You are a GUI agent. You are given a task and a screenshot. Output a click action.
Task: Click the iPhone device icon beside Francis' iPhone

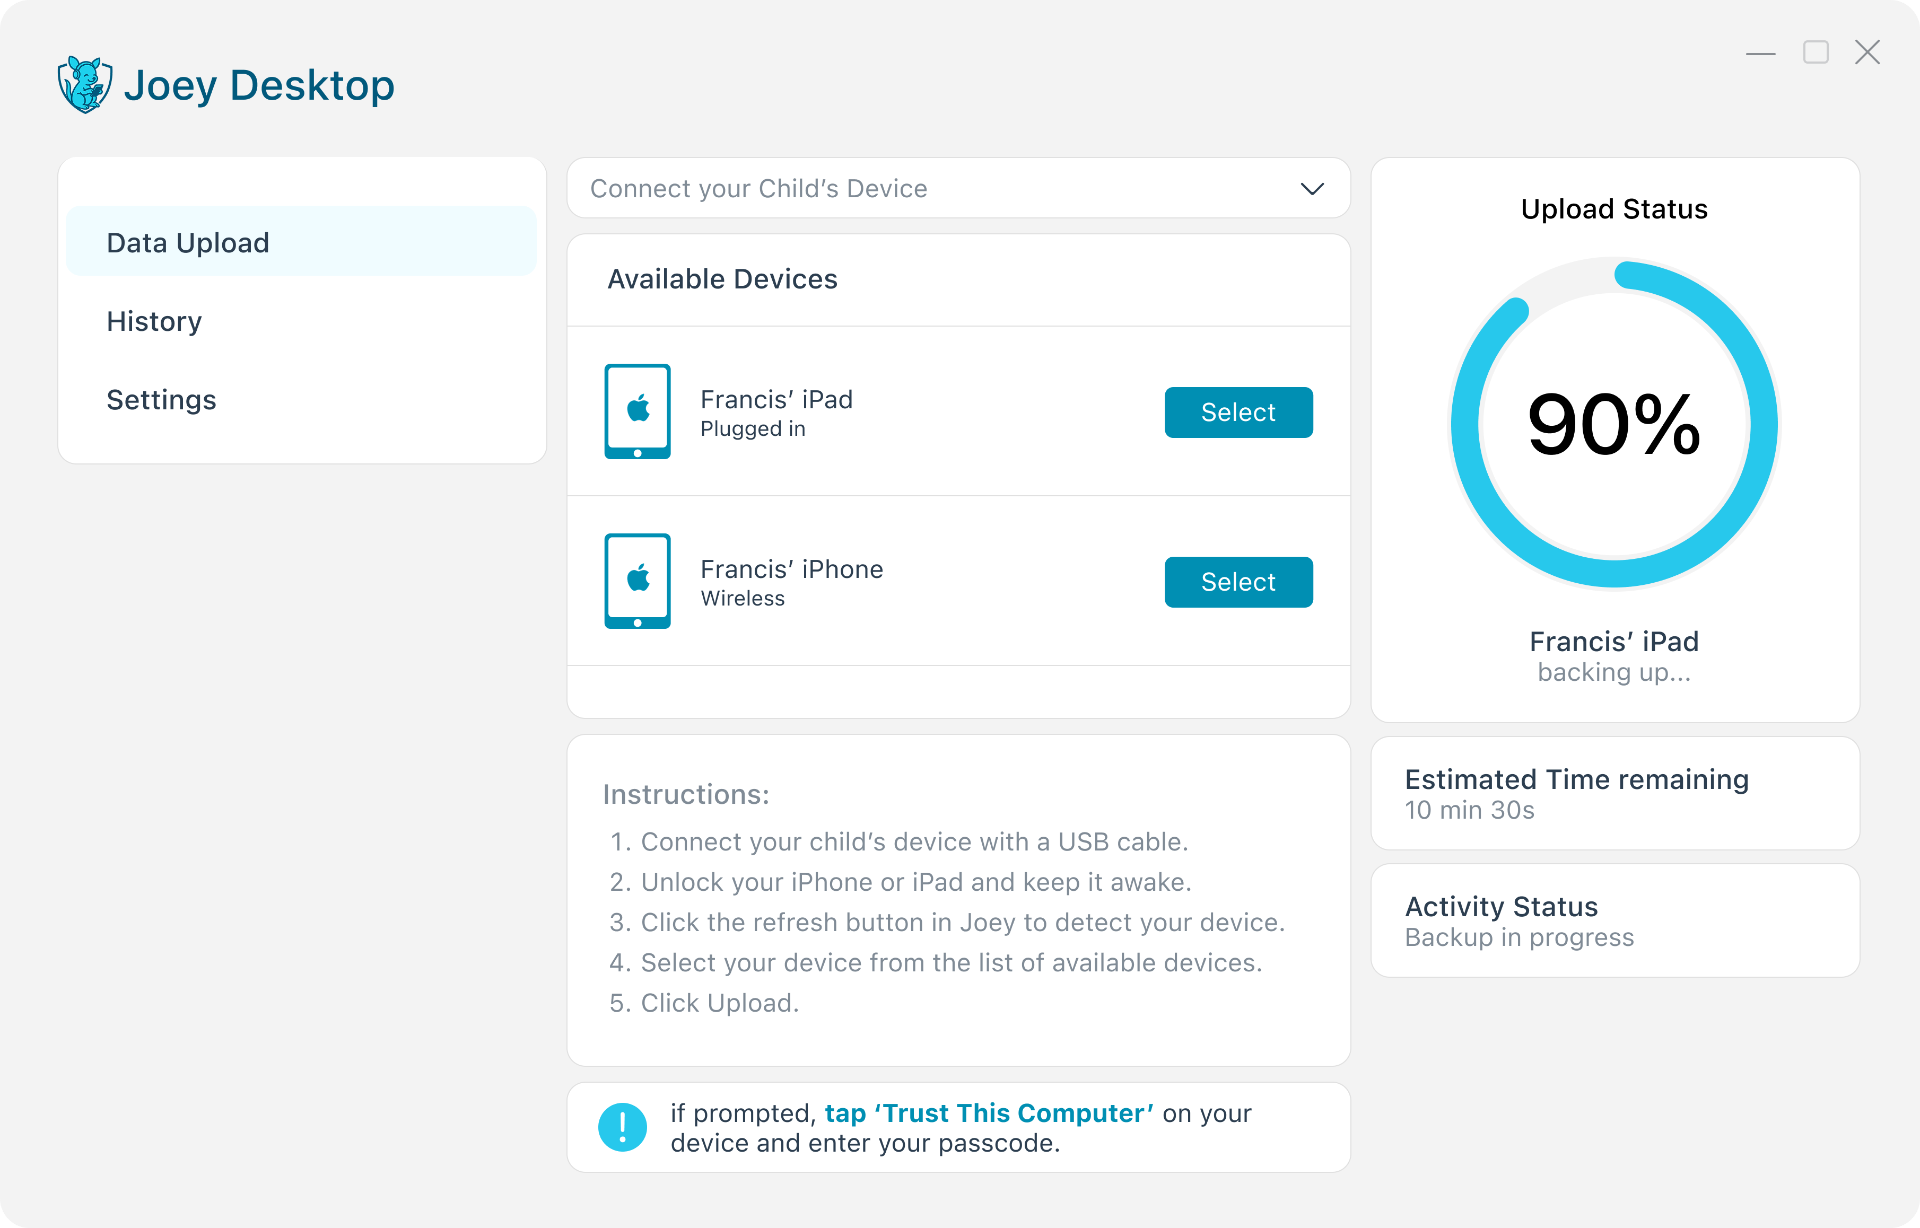pos(637,581)
